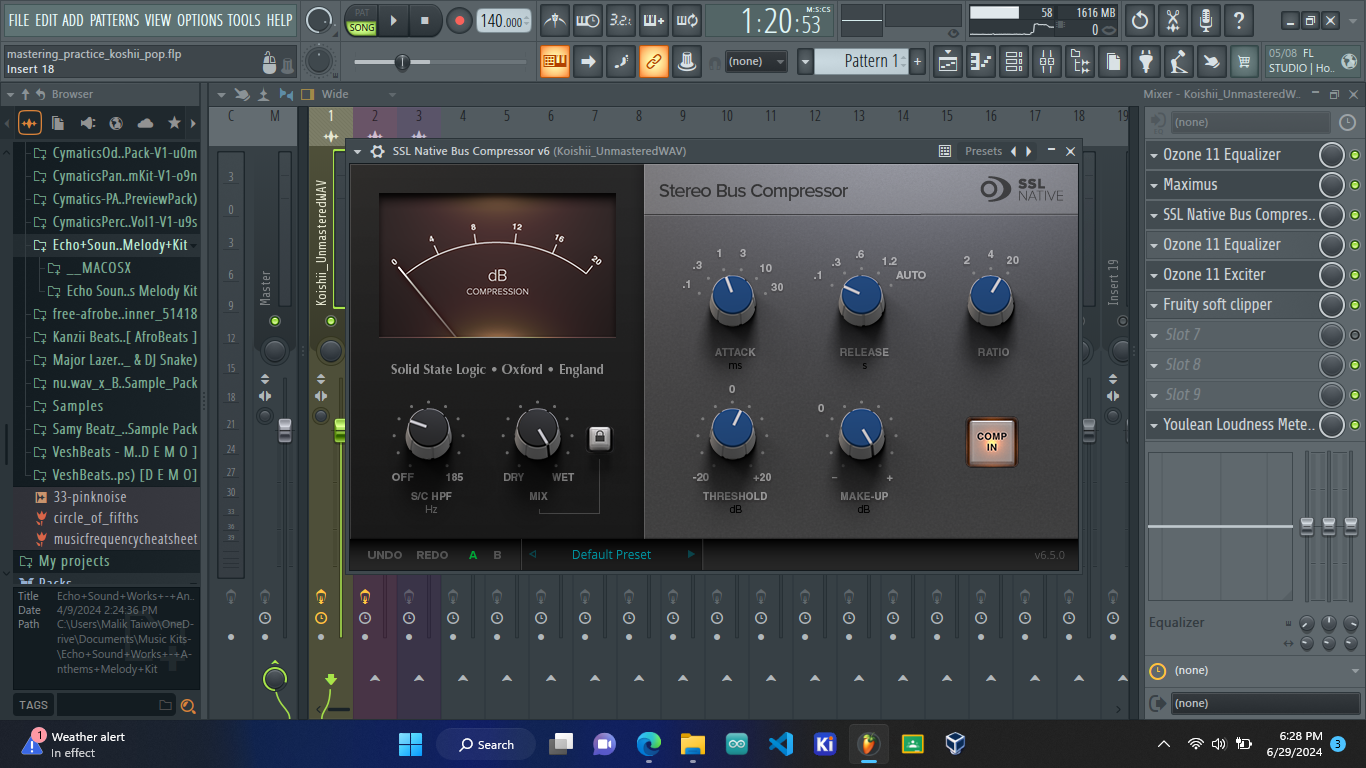This screenshot has width=1366, height=768.
Task: Click the wait-for-input icon before recording
Action: [x=588, y=20]
